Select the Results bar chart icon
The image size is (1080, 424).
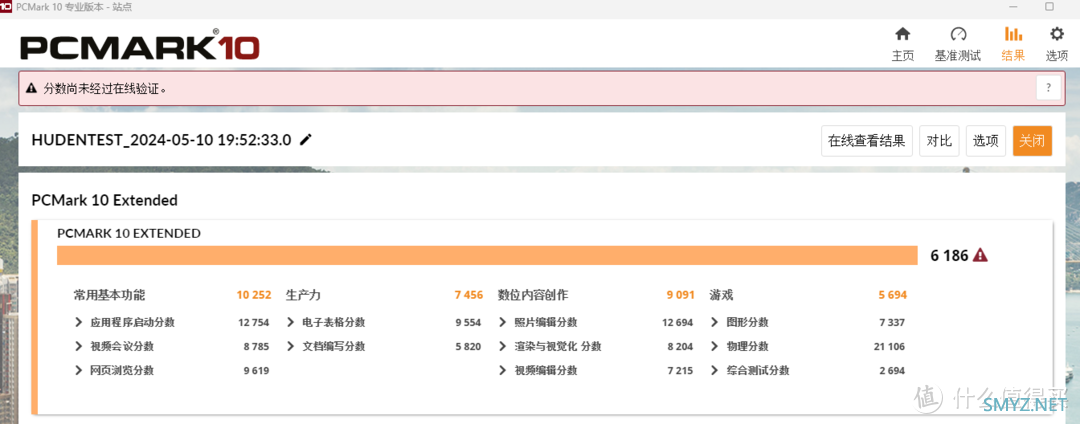click(1013, 35)
